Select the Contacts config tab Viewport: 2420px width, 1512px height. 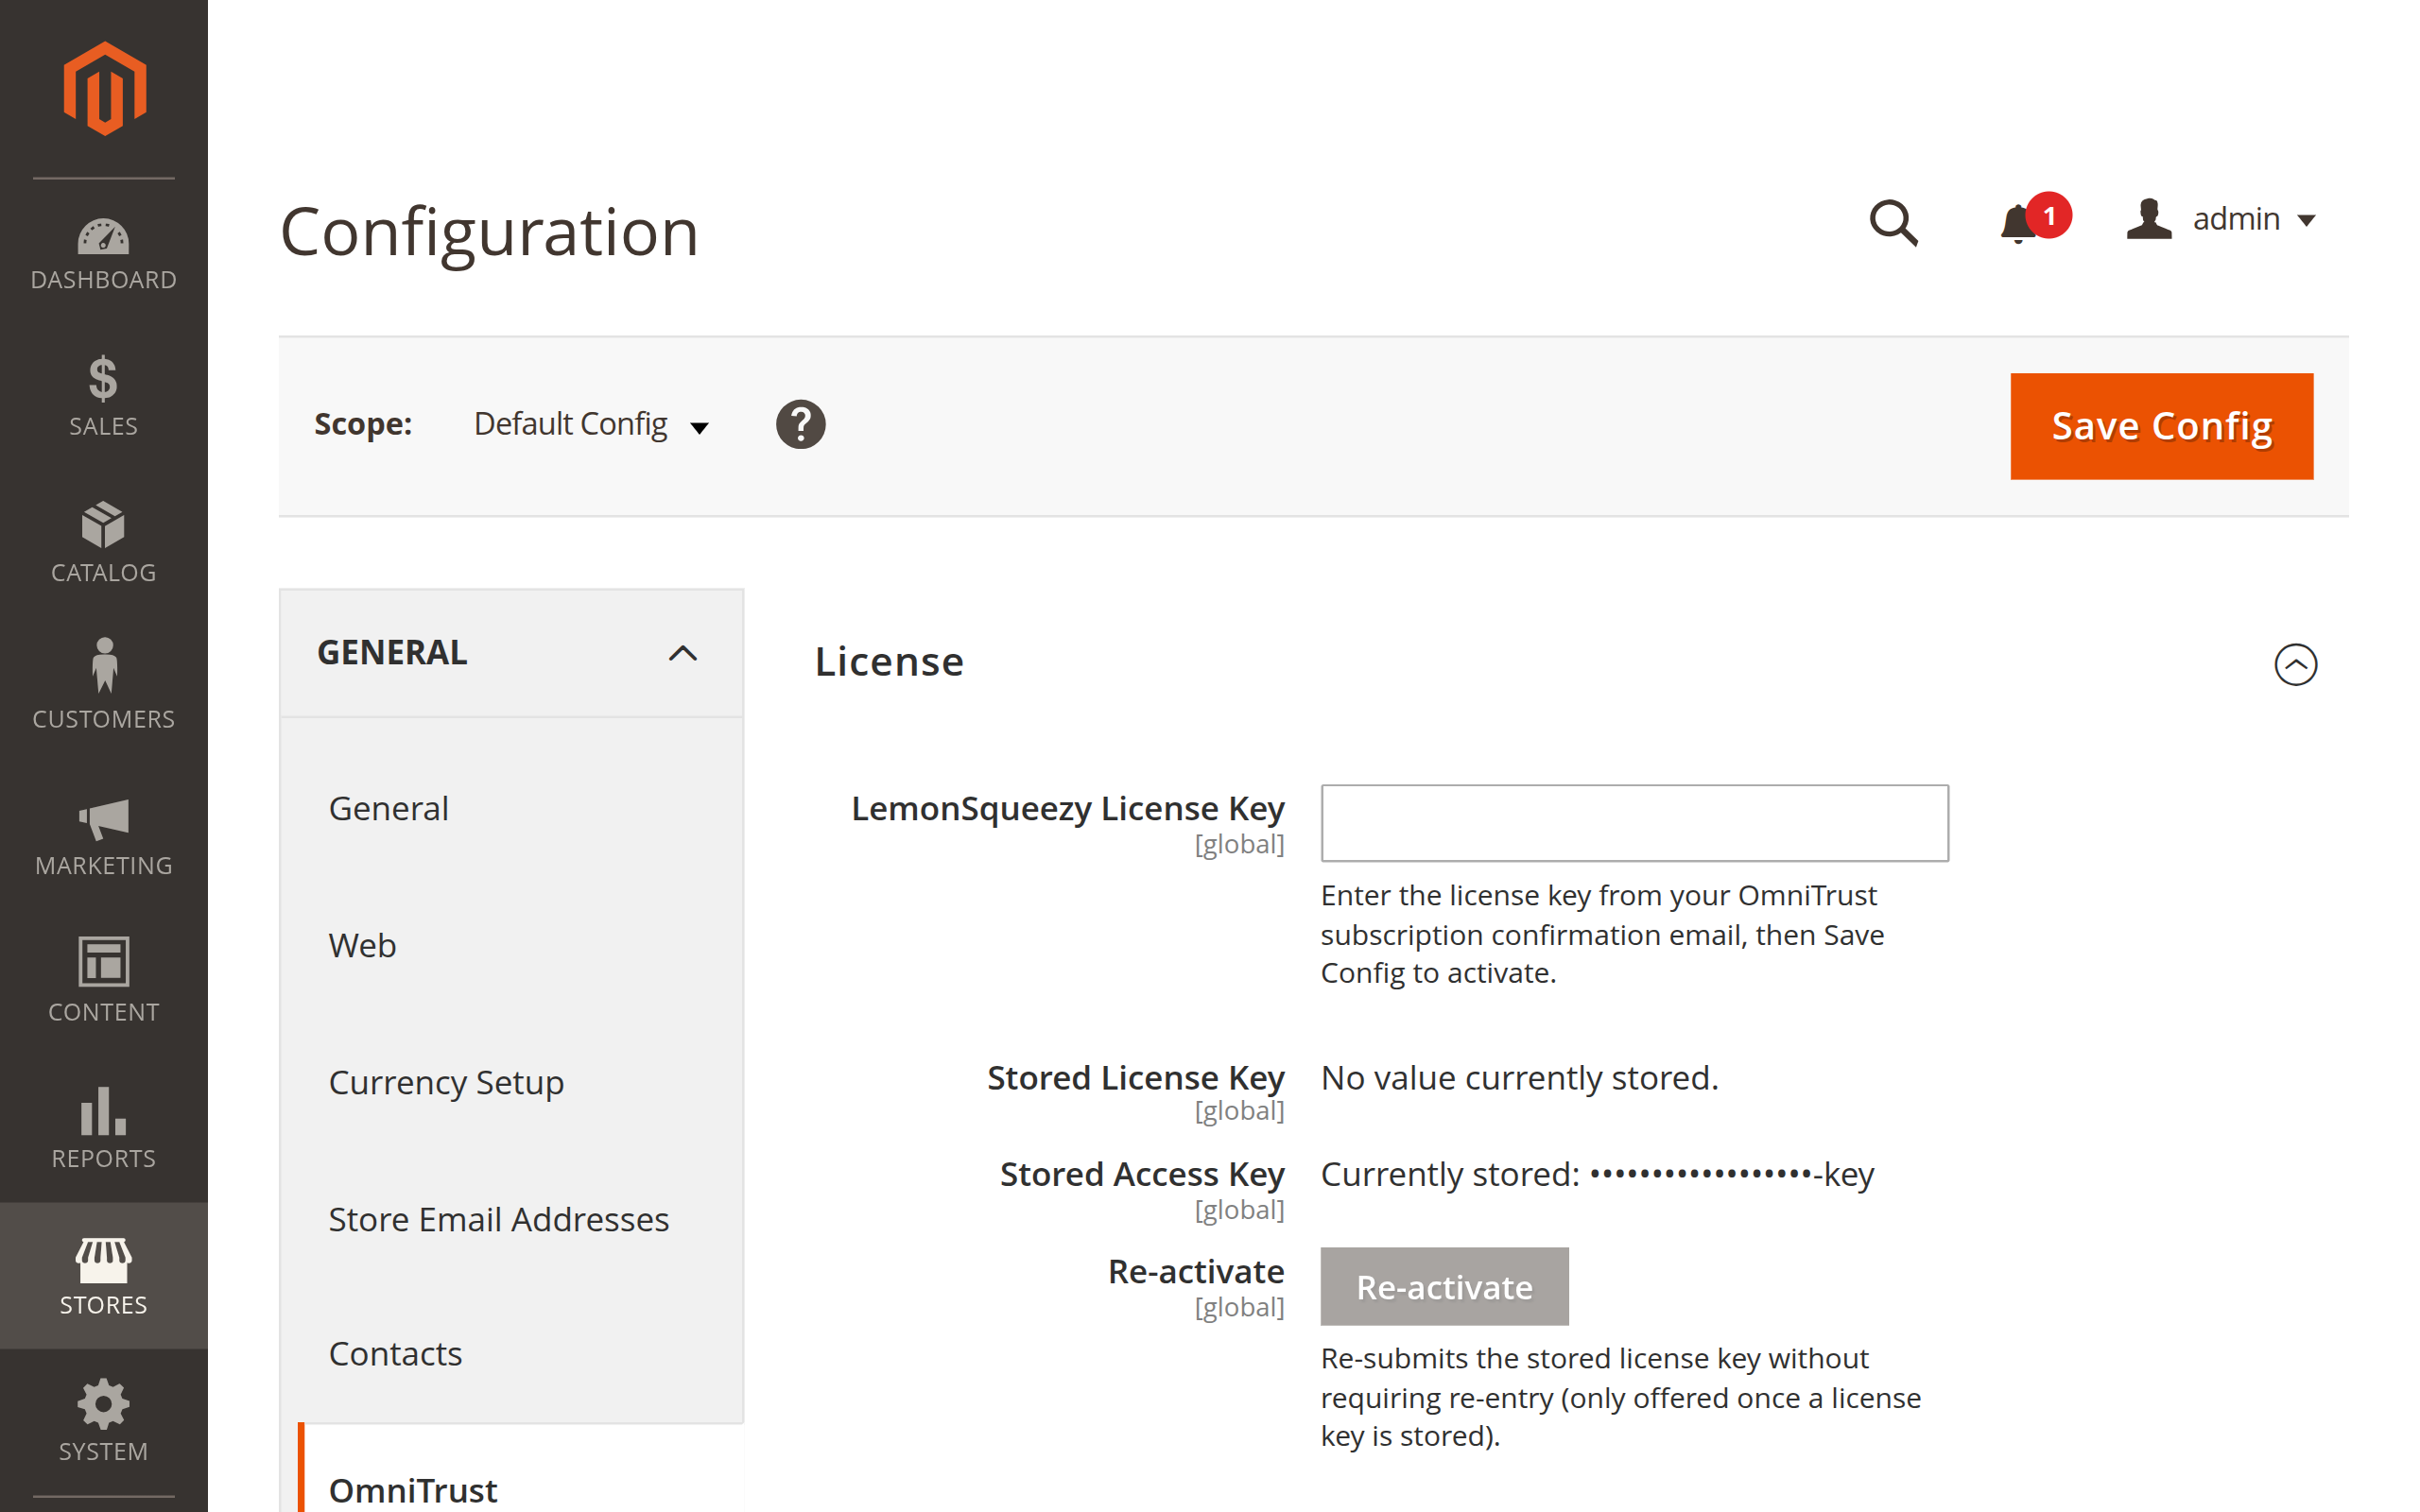[x=511, y=1353]
